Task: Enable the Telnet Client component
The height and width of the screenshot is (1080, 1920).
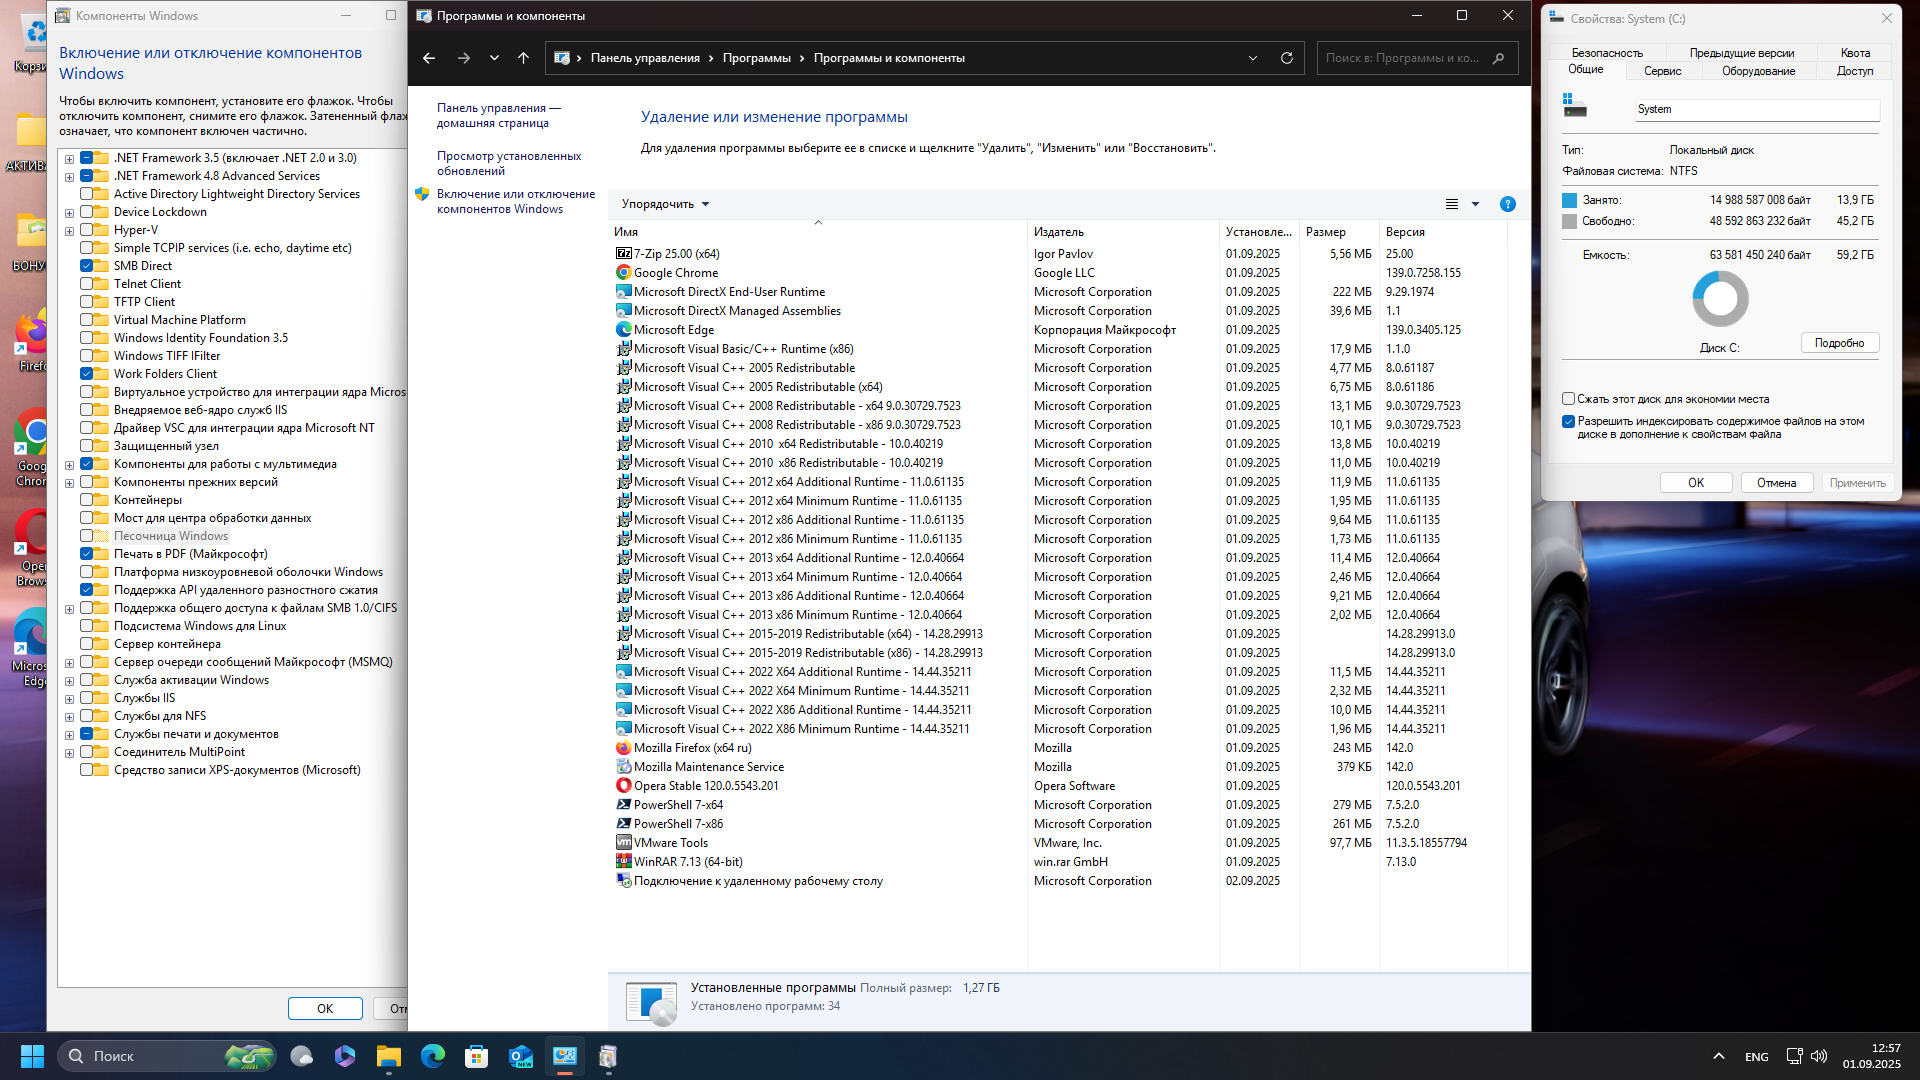Action: pos(86,284)
